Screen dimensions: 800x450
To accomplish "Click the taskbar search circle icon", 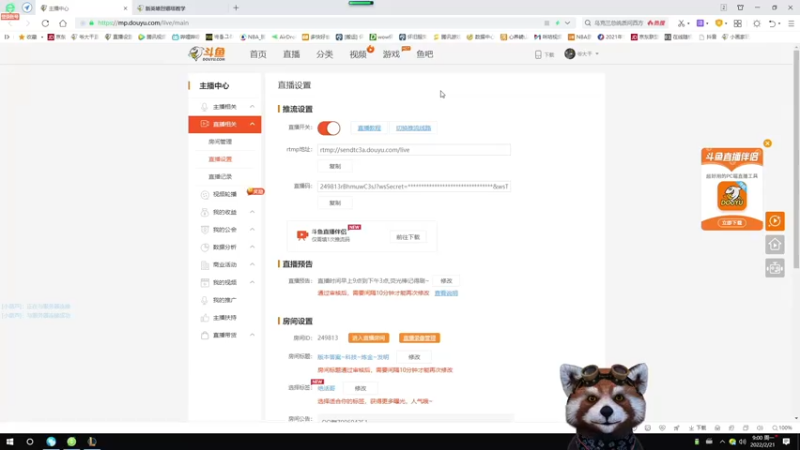I will pyautogui.click(x=30, y=442).
